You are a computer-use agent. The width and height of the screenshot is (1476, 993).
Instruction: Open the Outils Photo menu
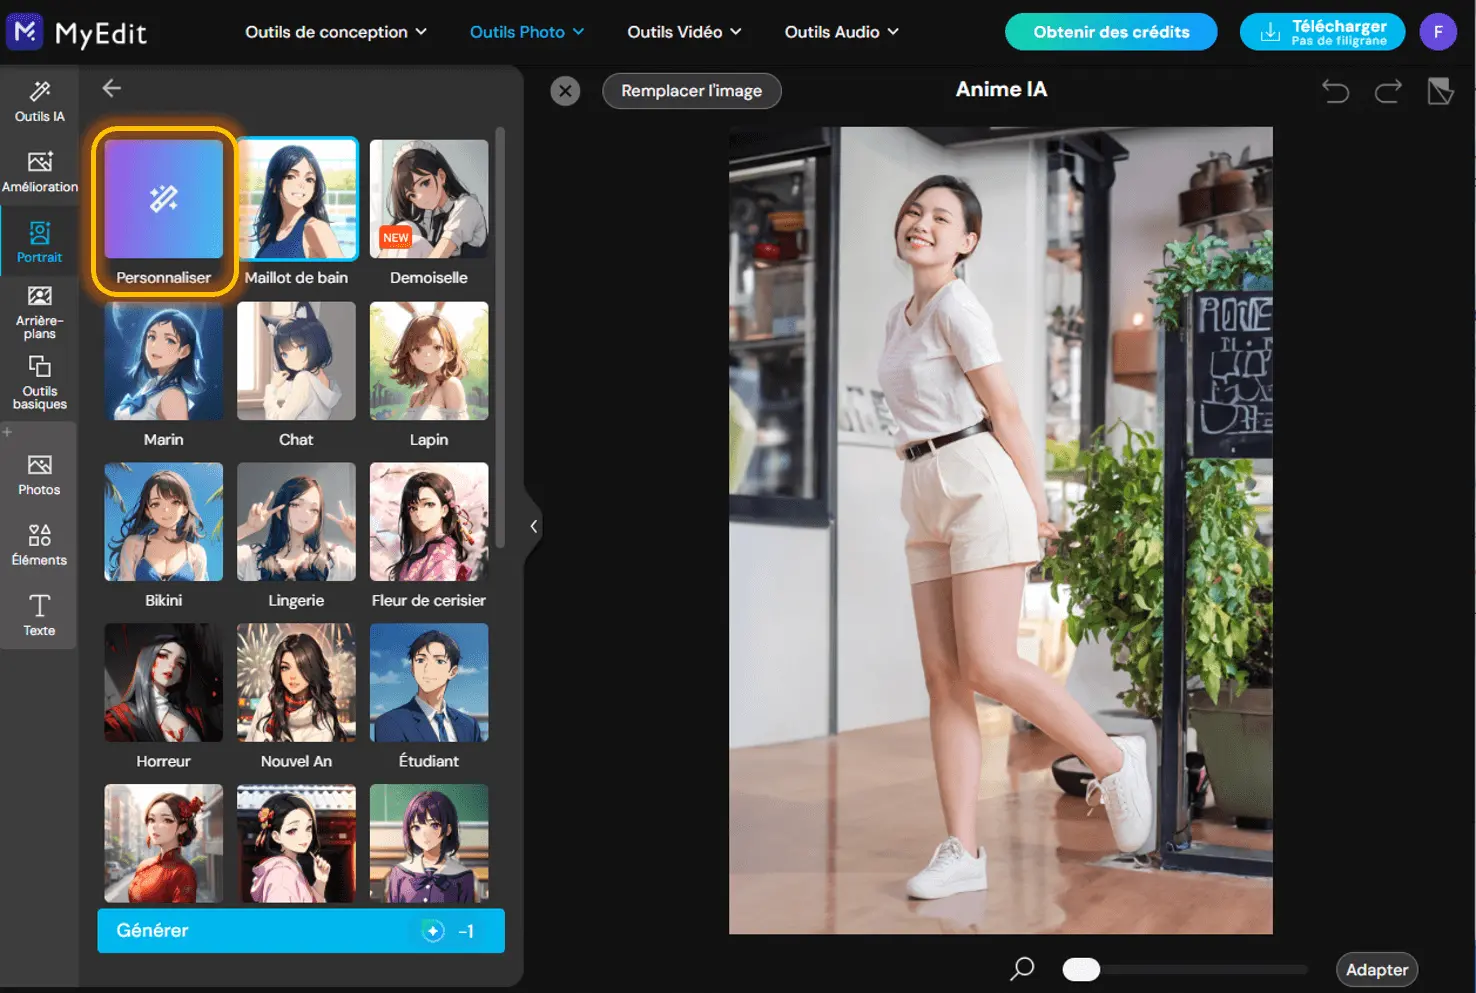click(x=527, y=32)
